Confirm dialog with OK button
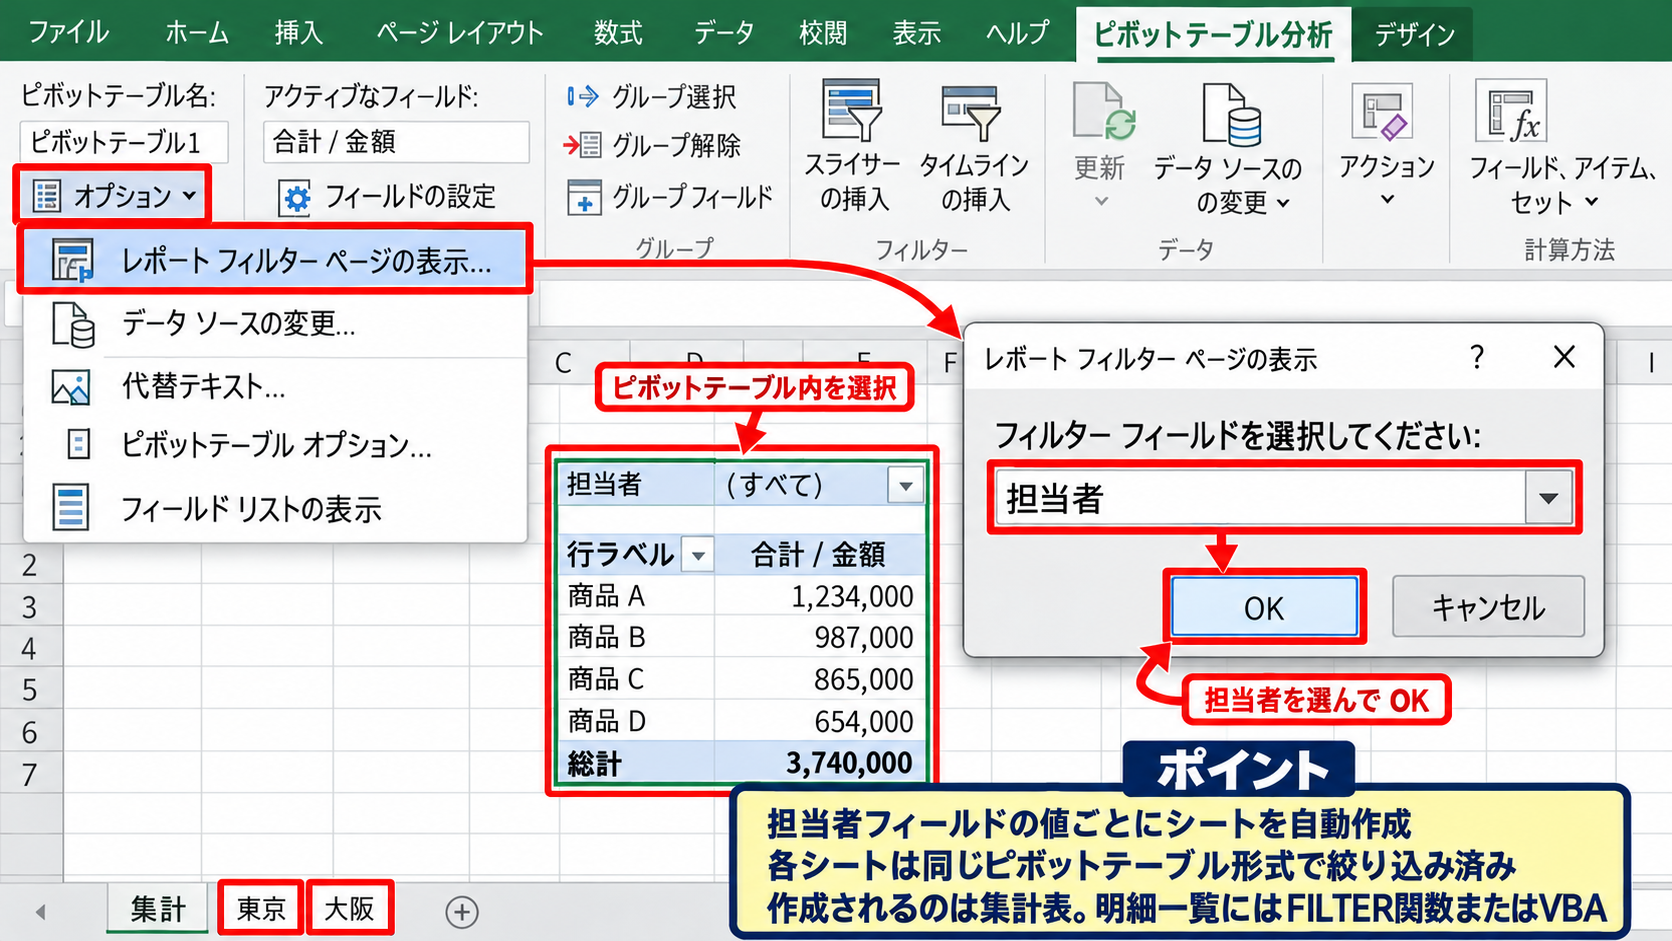 pyautogui.click(x=1264, y=607)
